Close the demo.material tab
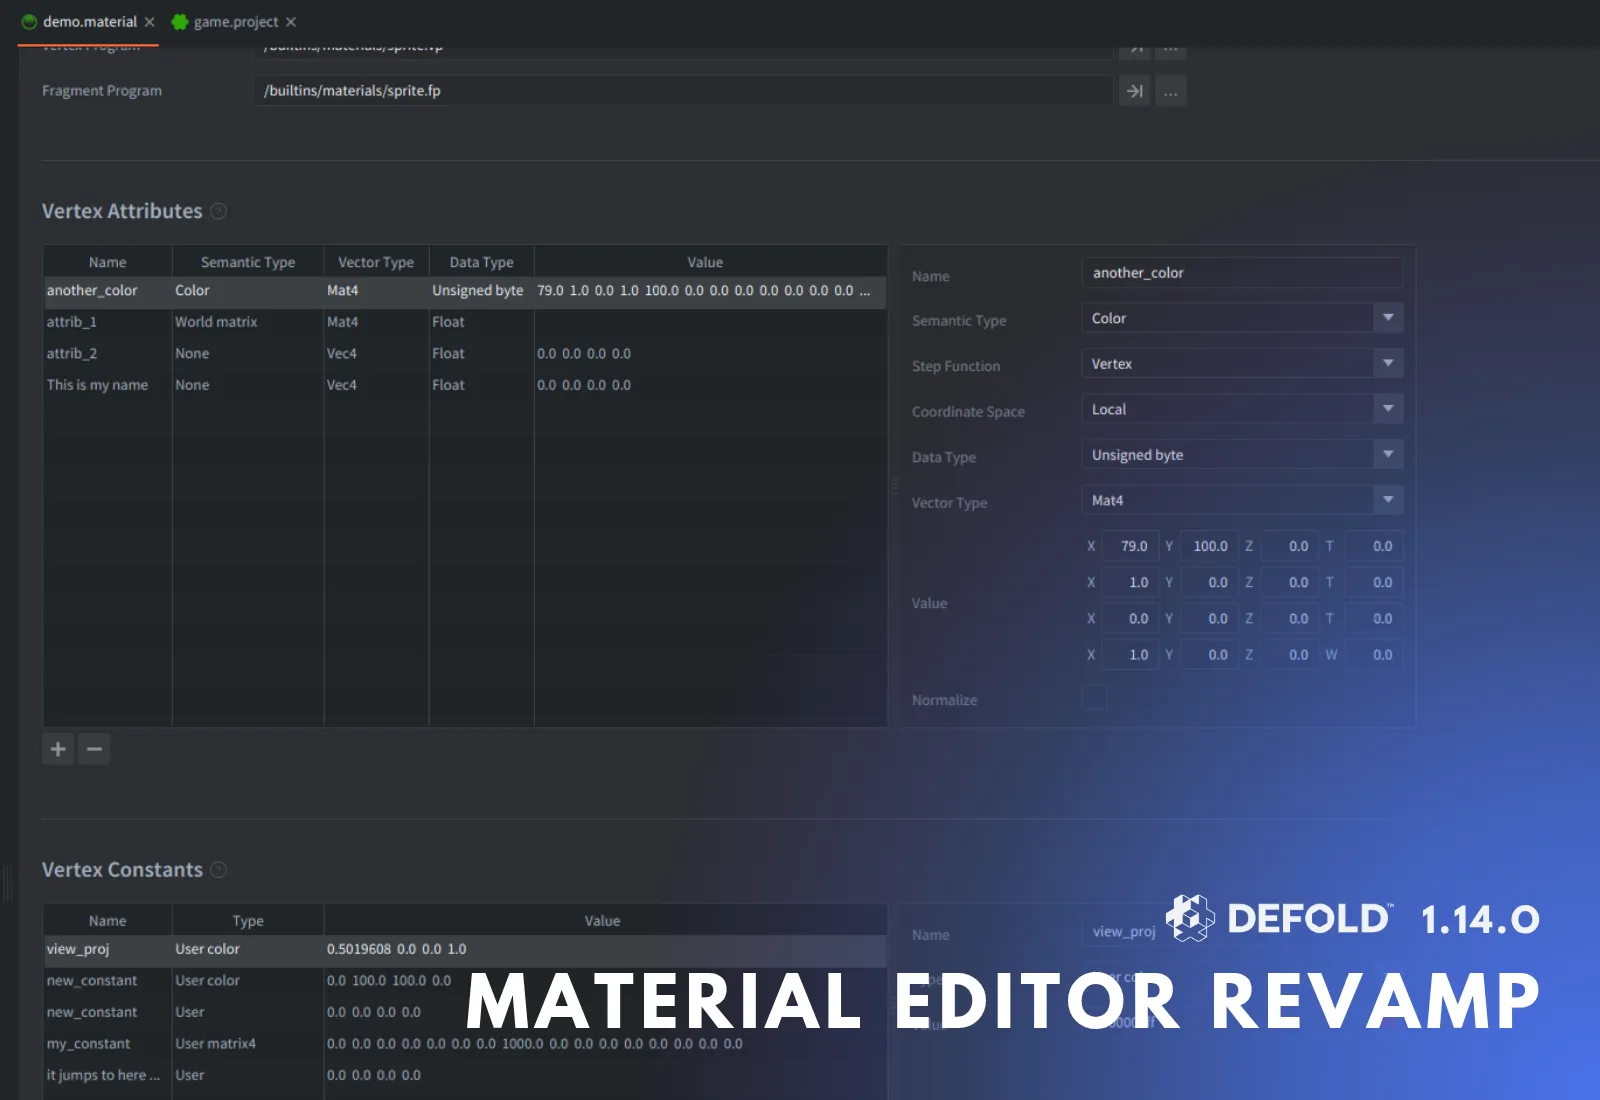The image size is (1600, 1100). click(x=149, y=22)
